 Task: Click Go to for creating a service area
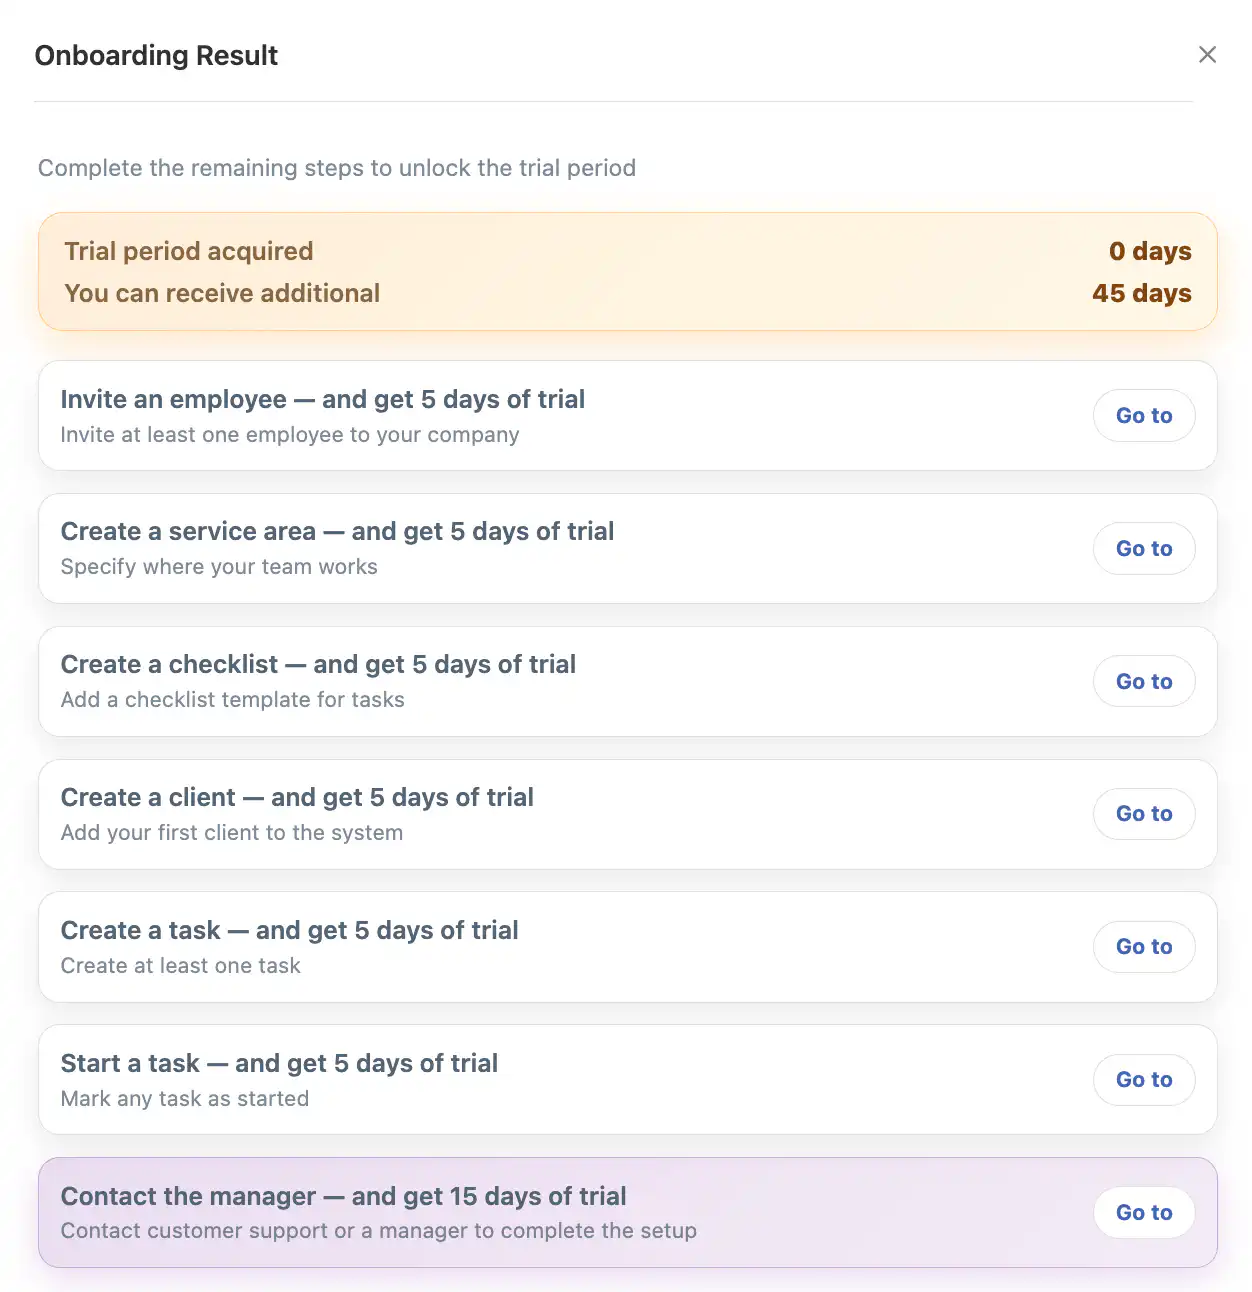click(x=1144, y=548)
